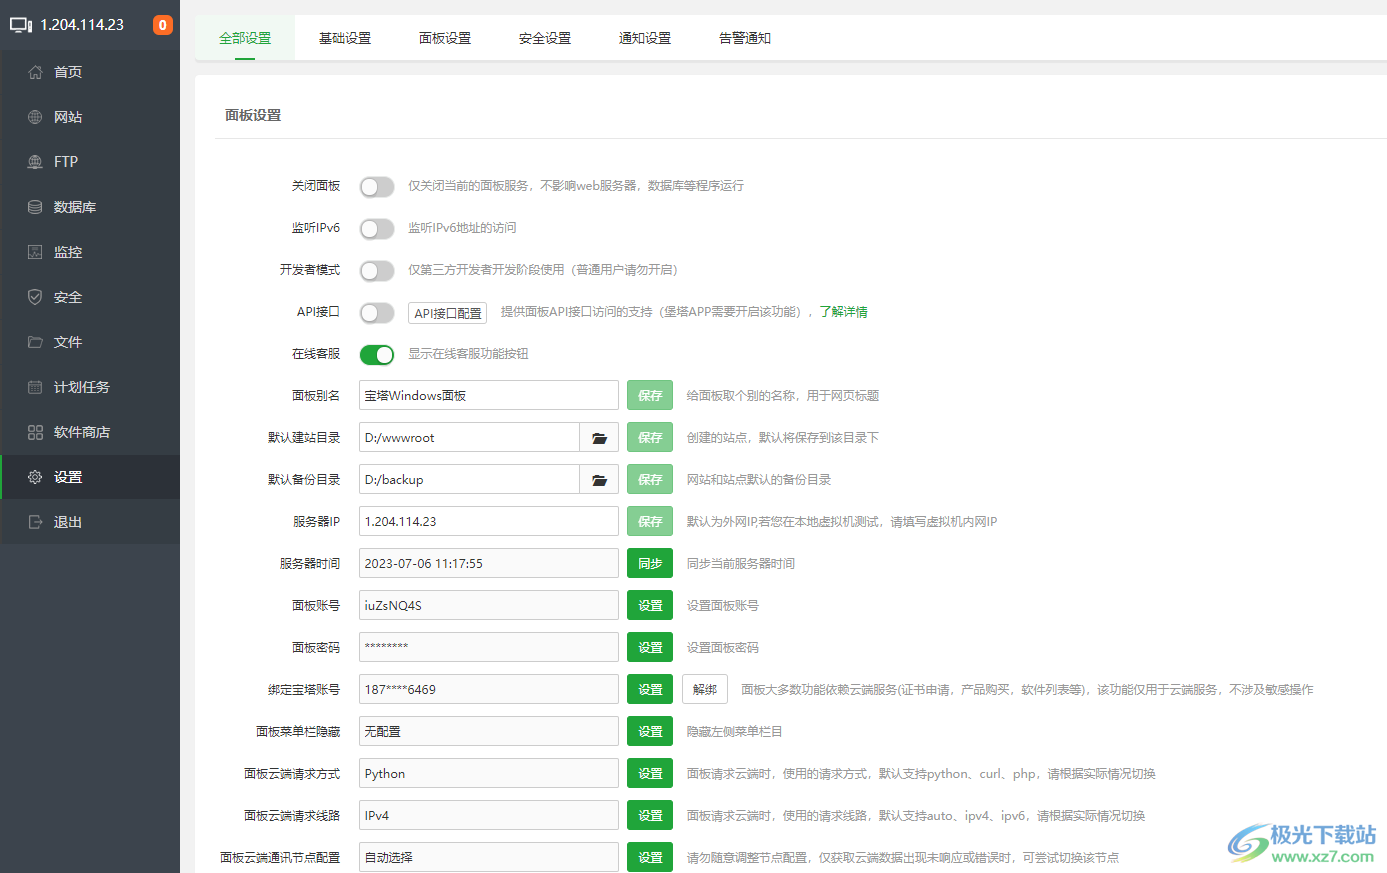
Task: Click the API接口配置 button
Action: pyautogui.click(x=448, y=313)
